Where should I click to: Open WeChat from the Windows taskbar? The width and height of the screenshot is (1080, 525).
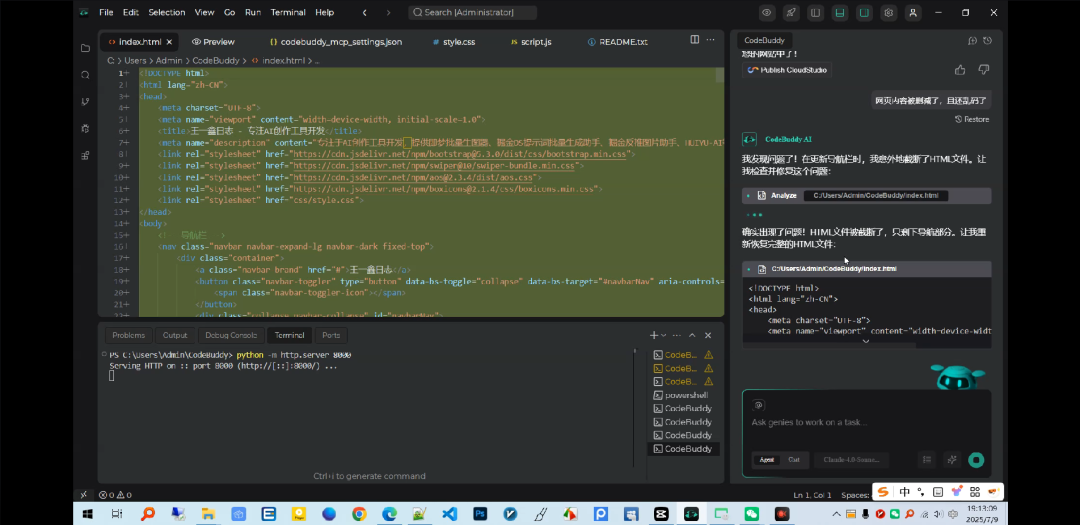point(751,514)
